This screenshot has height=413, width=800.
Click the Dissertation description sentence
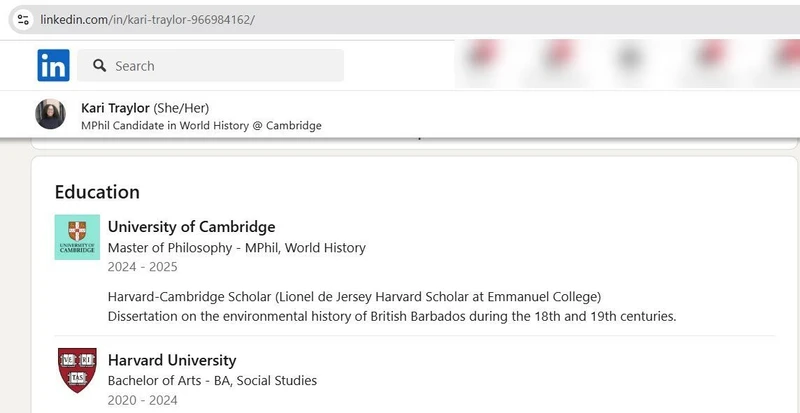[392, 316]
